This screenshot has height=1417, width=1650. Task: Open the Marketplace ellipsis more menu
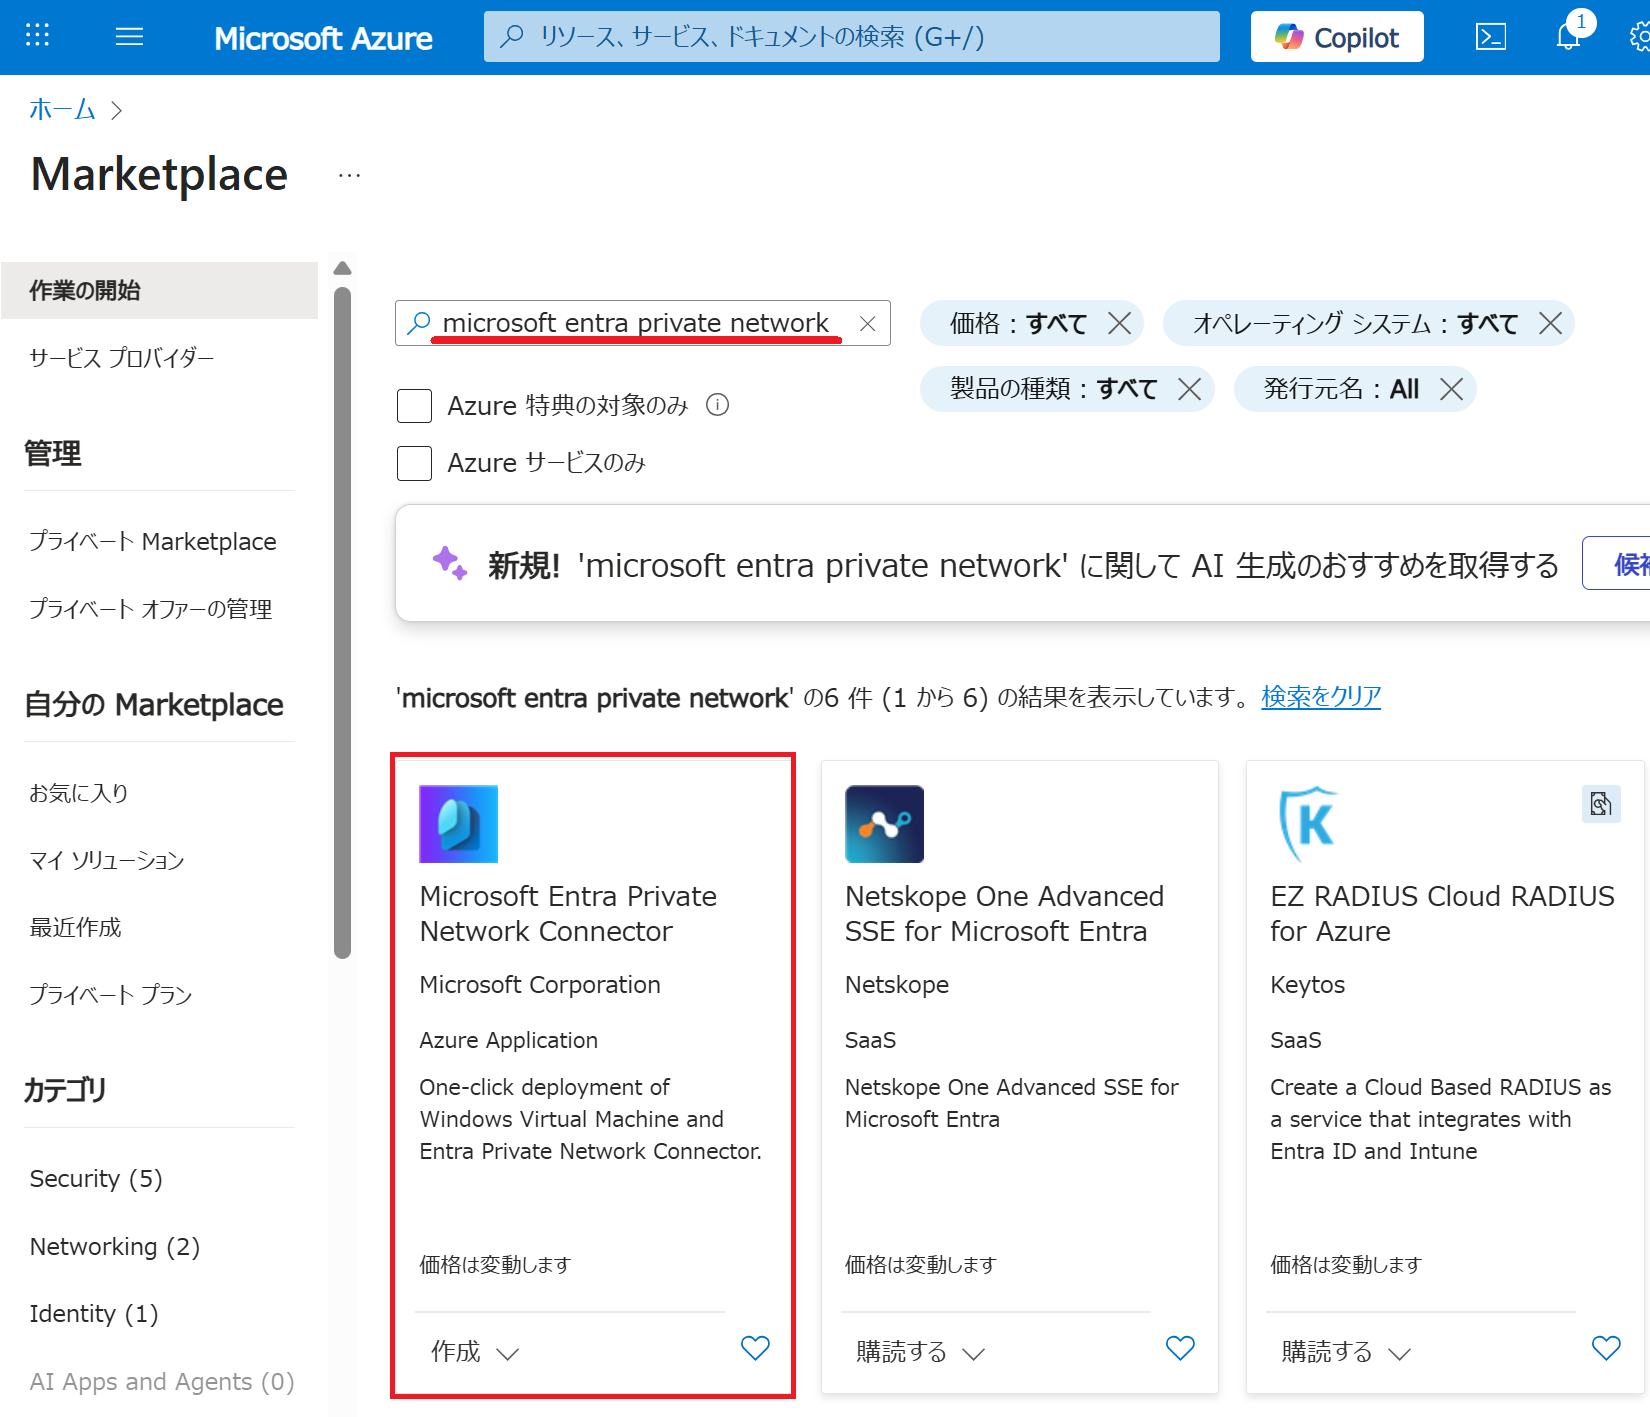349,176
